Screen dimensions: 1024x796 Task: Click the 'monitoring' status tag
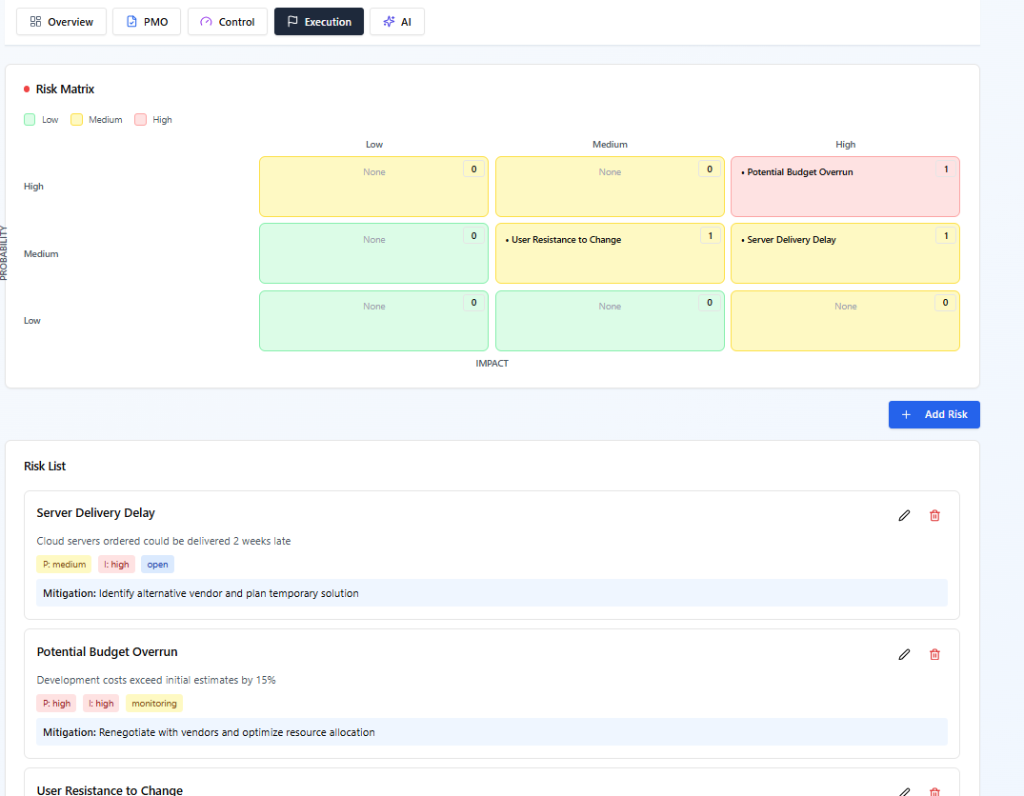(x=154, y=703)
